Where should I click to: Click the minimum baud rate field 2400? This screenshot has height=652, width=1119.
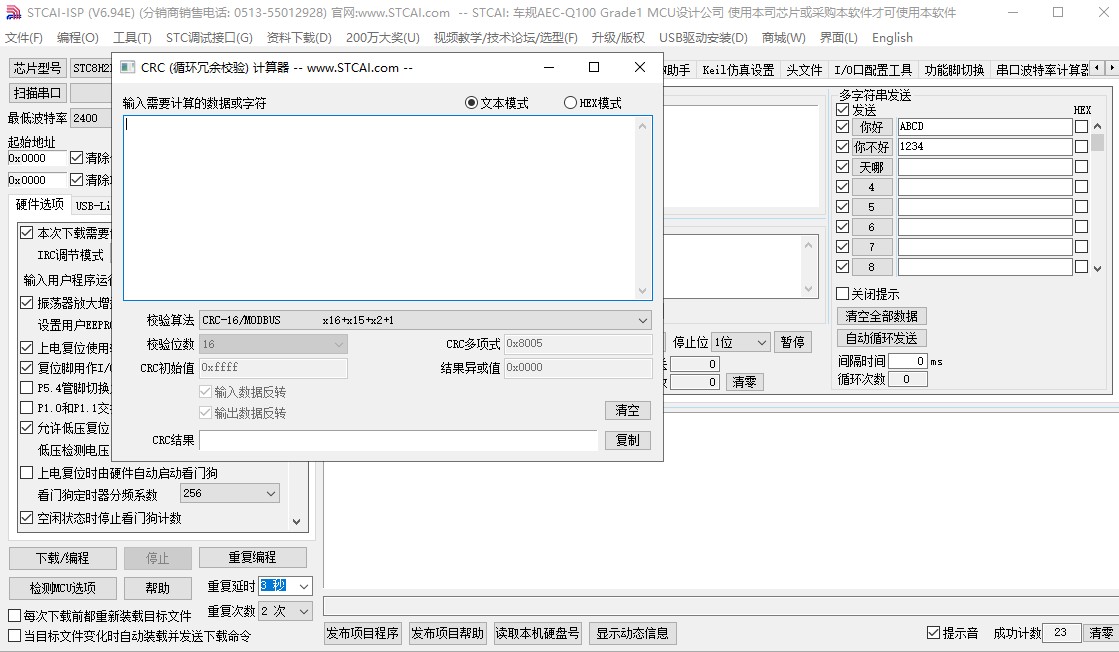[x=90, y=118]
